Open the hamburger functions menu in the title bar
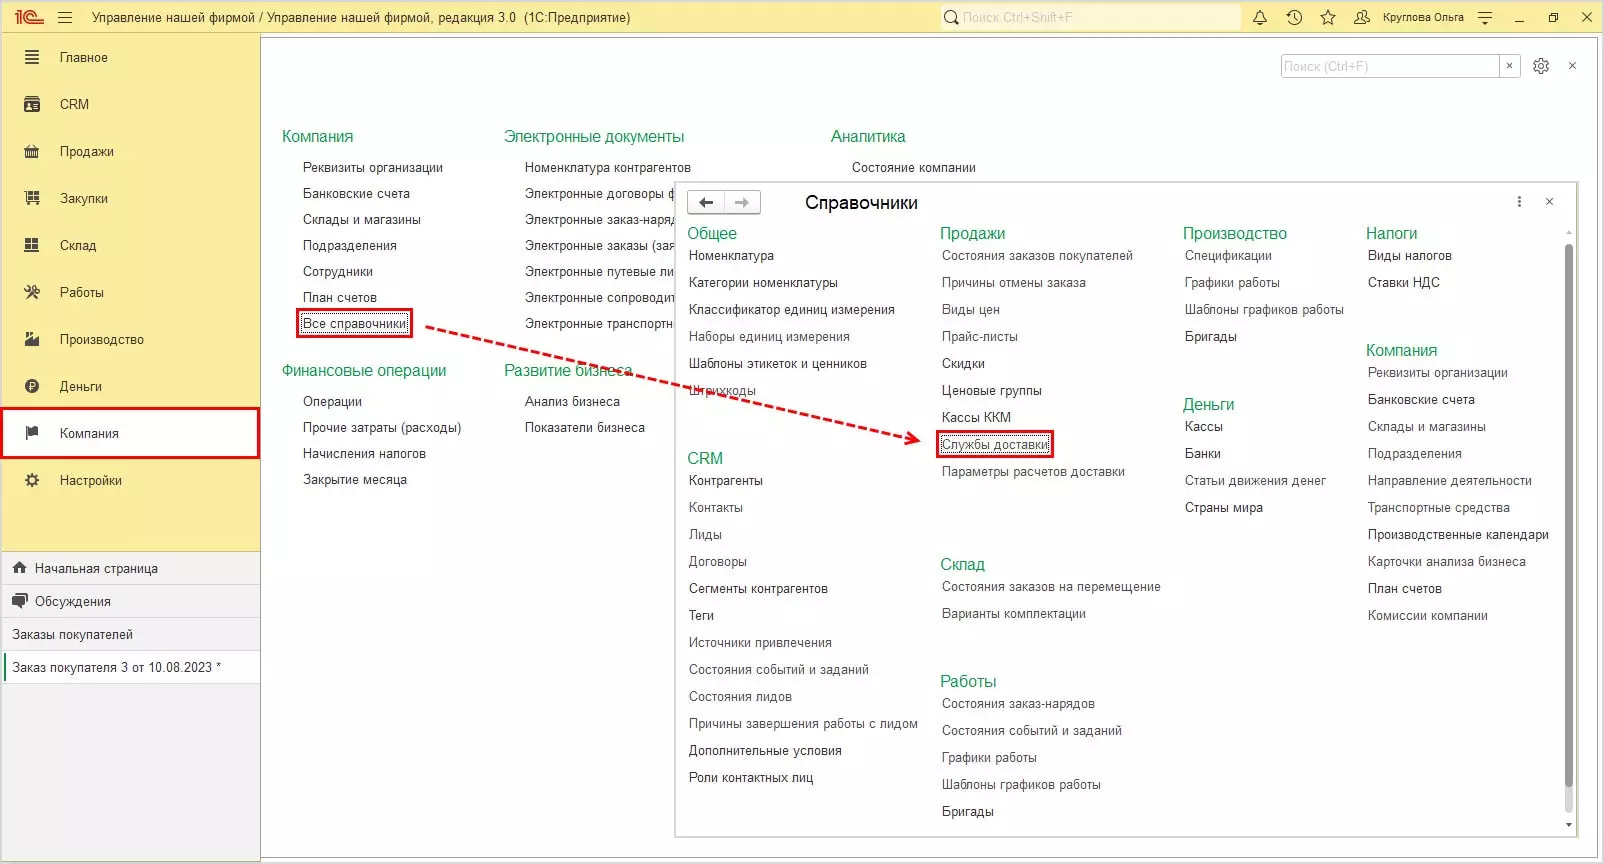The image size is (1604, 864). point(65,17)
